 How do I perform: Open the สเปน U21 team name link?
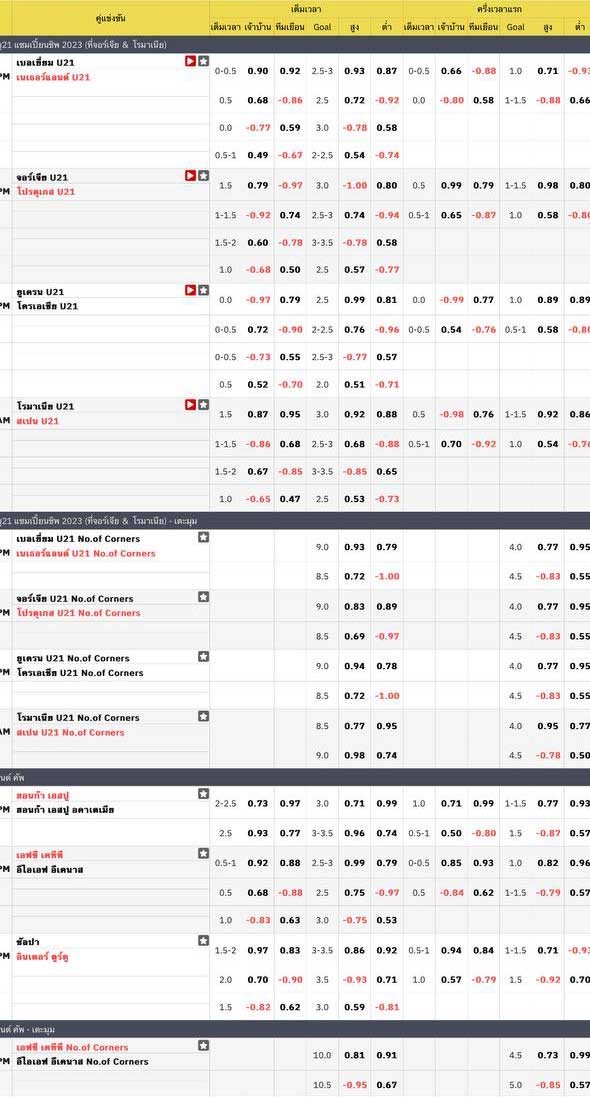click(x=38, y=421)
